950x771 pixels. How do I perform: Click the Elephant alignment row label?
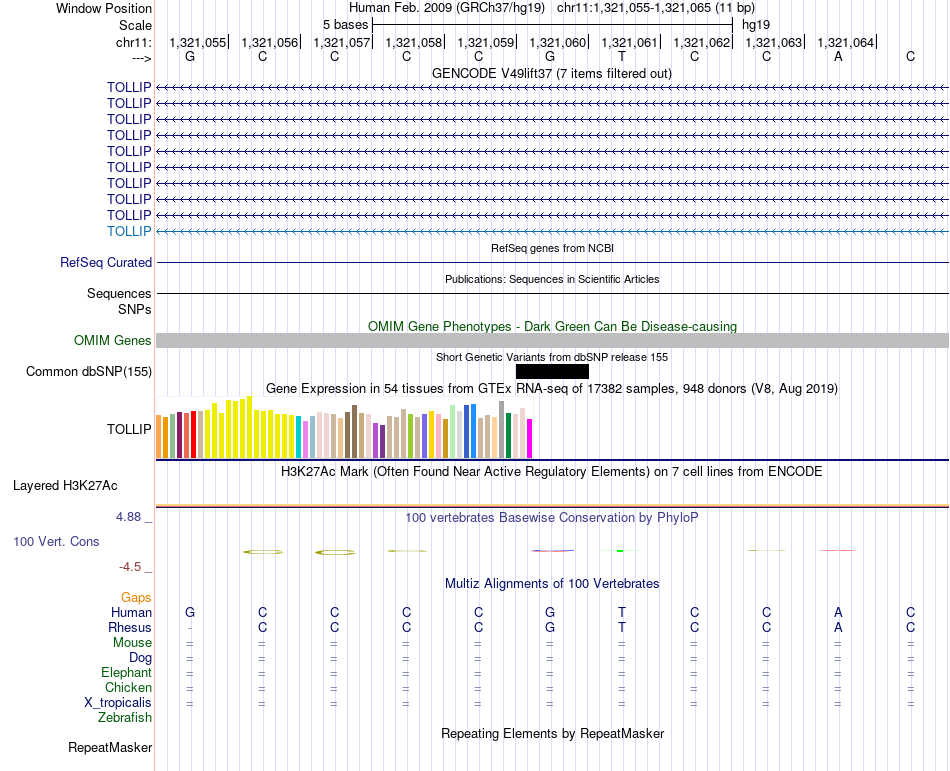coord(127,673)
